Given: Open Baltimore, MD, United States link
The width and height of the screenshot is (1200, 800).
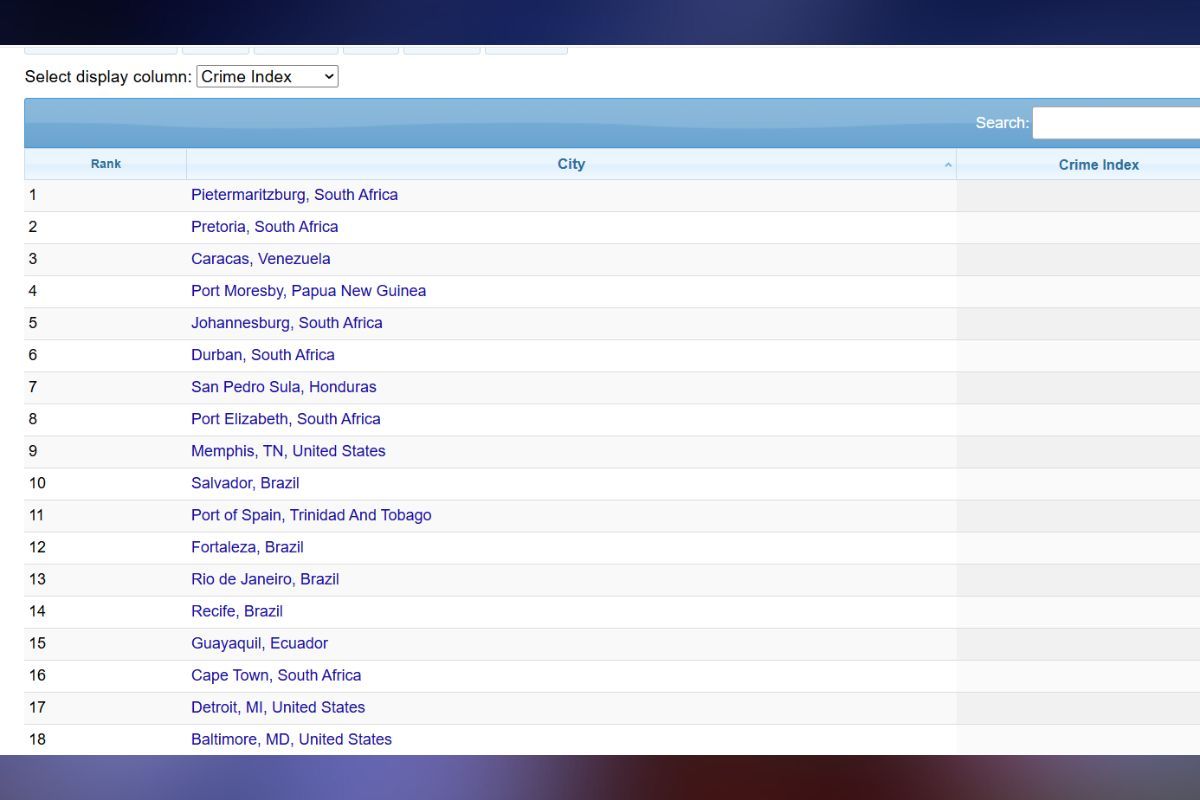Looking at the screenshot, I should [291, 739].
